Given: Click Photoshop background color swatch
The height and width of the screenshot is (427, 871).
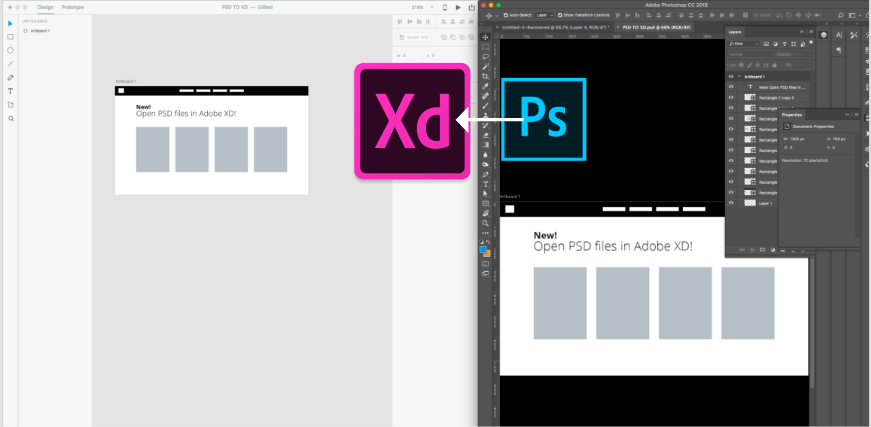Looking at the screenshot, I should tap(489, 255).
